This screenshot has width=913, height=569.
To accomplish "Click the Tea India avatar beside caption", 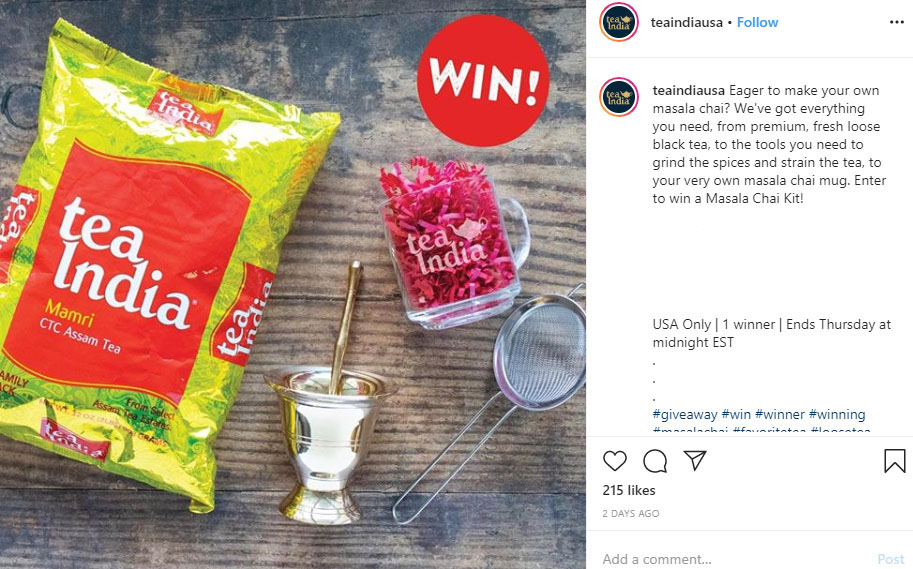I will [x=618, y=97].
